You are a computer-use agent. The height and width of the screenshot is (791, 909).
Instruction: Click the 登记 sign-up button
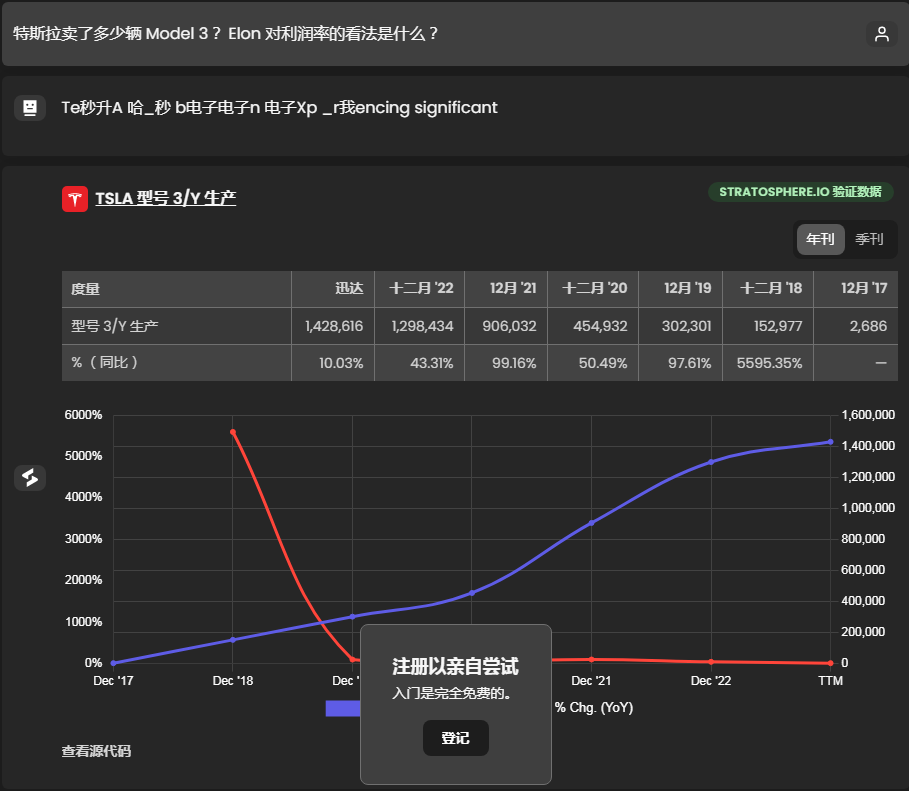tap(455, 738)
